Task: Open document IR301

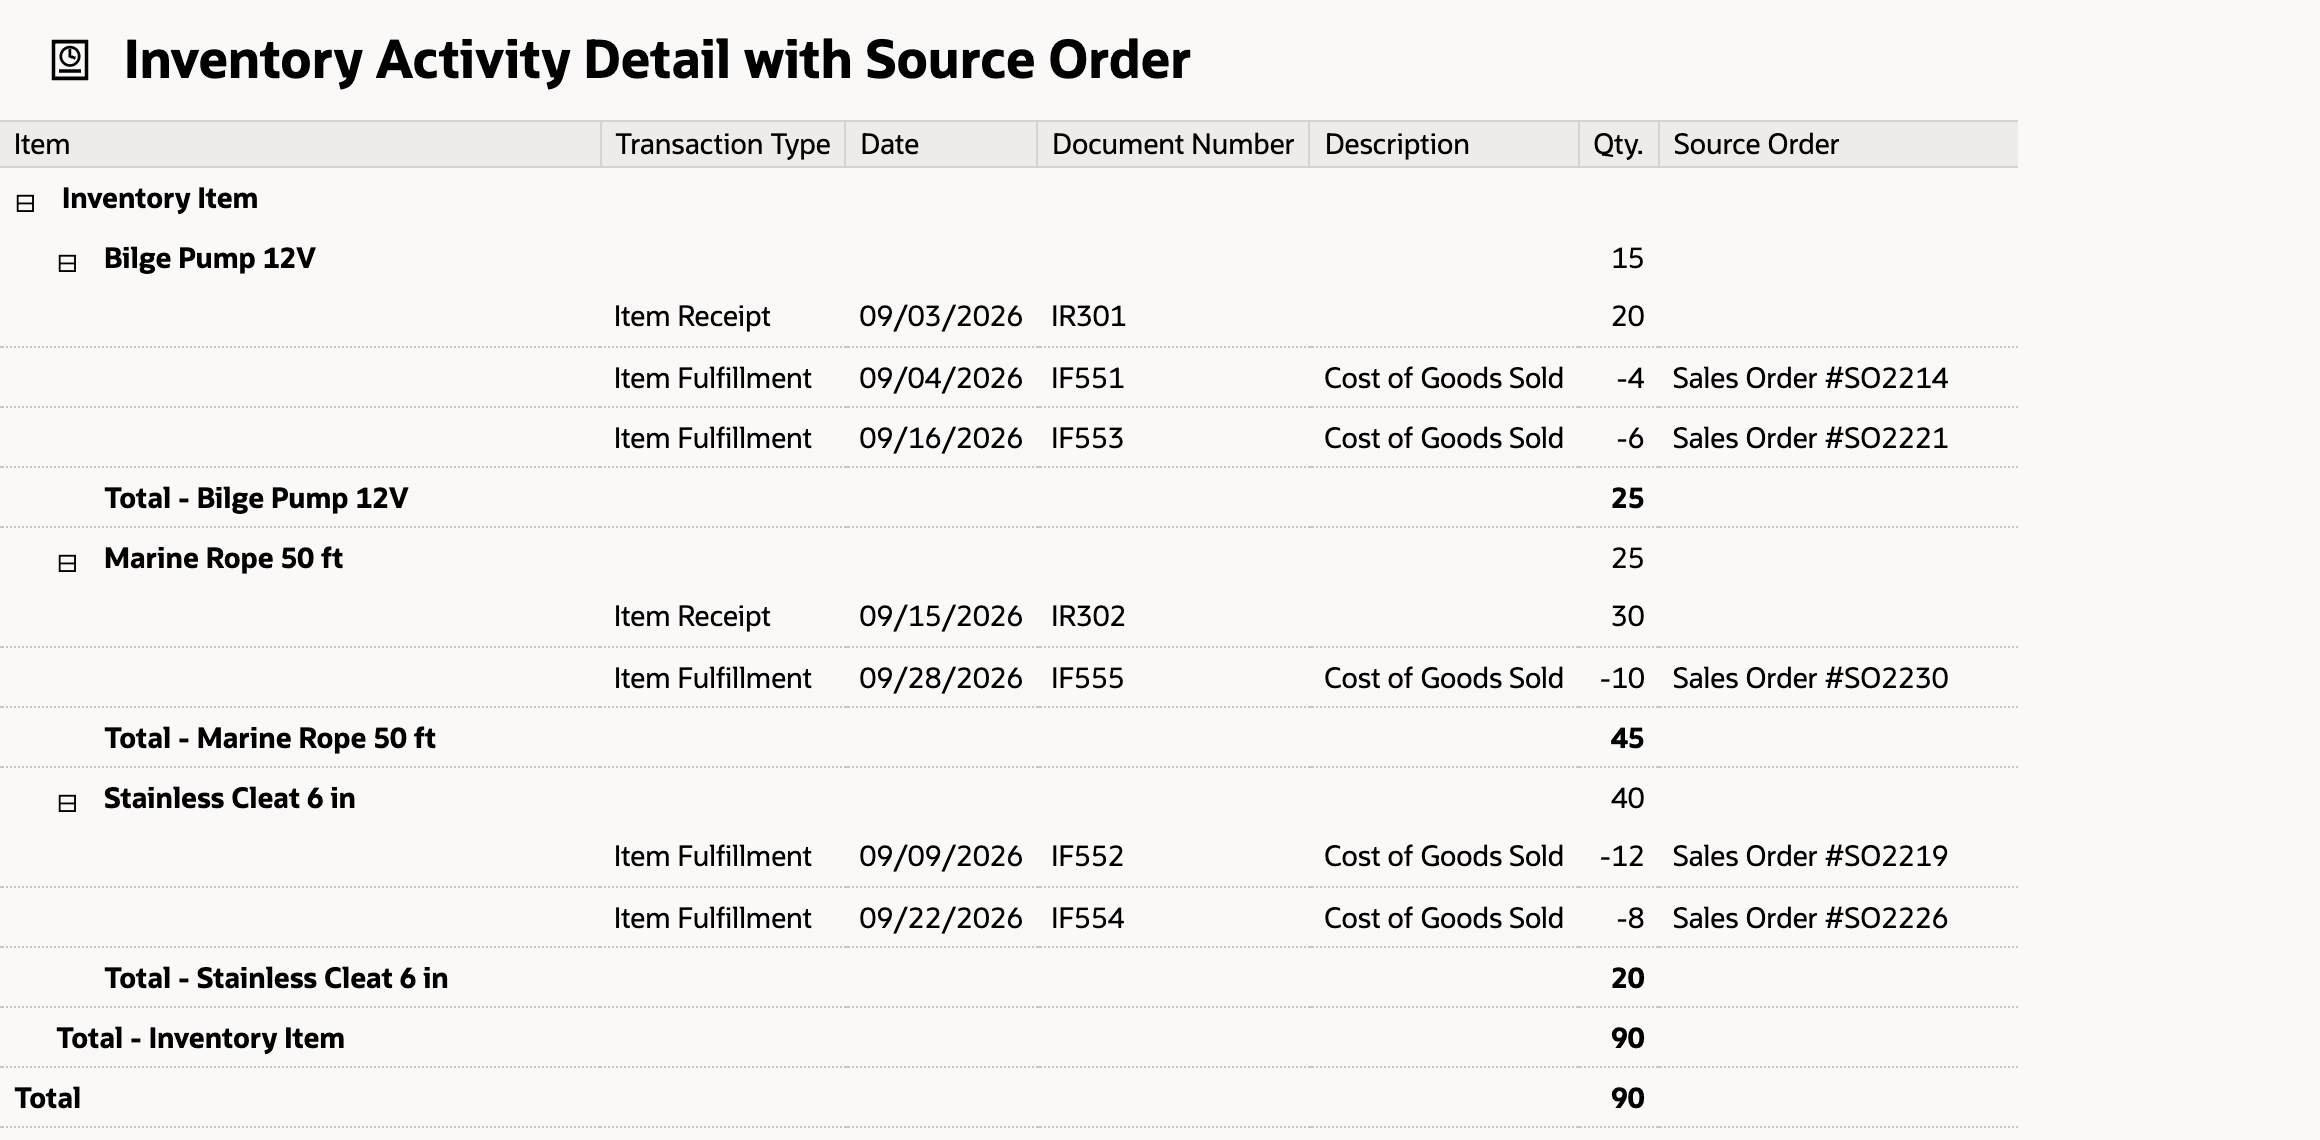Action: coord(1088,316)
